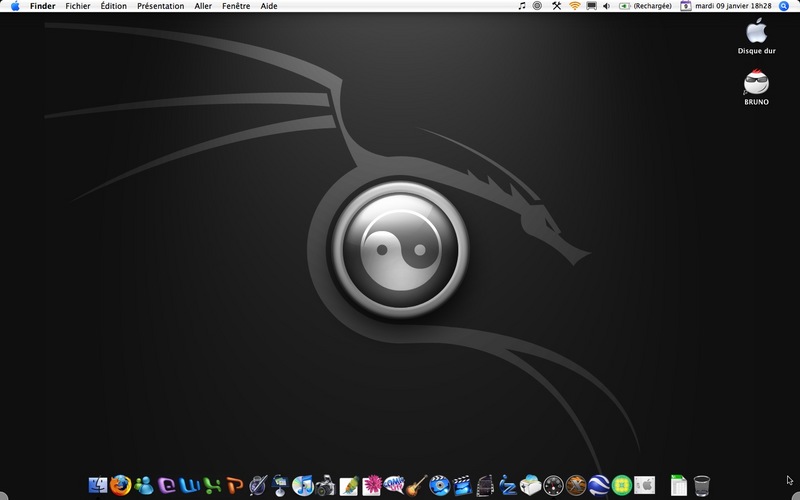Screen dimensions: 800x500
Task: Click the battery Rechargée status
Action: [x=645, y=6]
